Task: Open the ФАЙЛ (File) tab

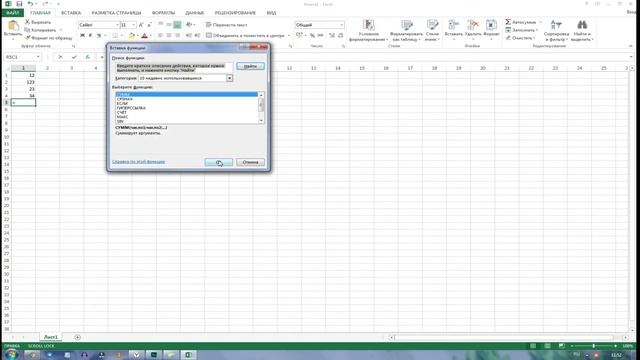Action: (x=13, y=13)
